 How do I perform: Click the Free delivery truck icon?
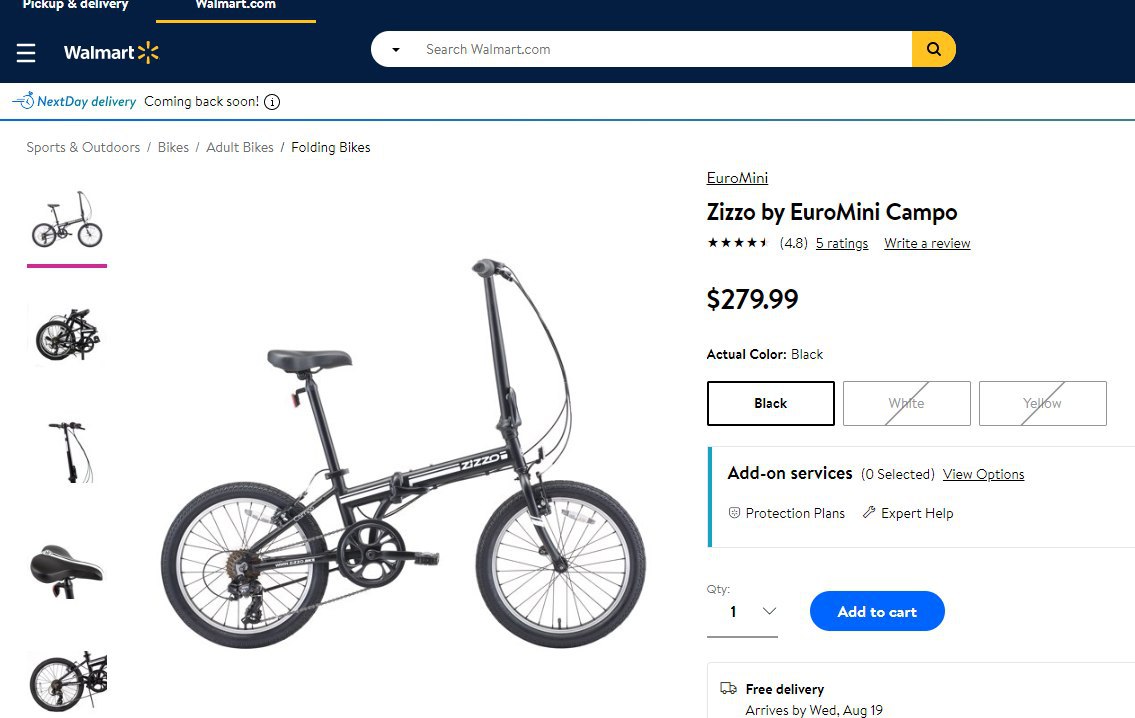coord(728,688)
